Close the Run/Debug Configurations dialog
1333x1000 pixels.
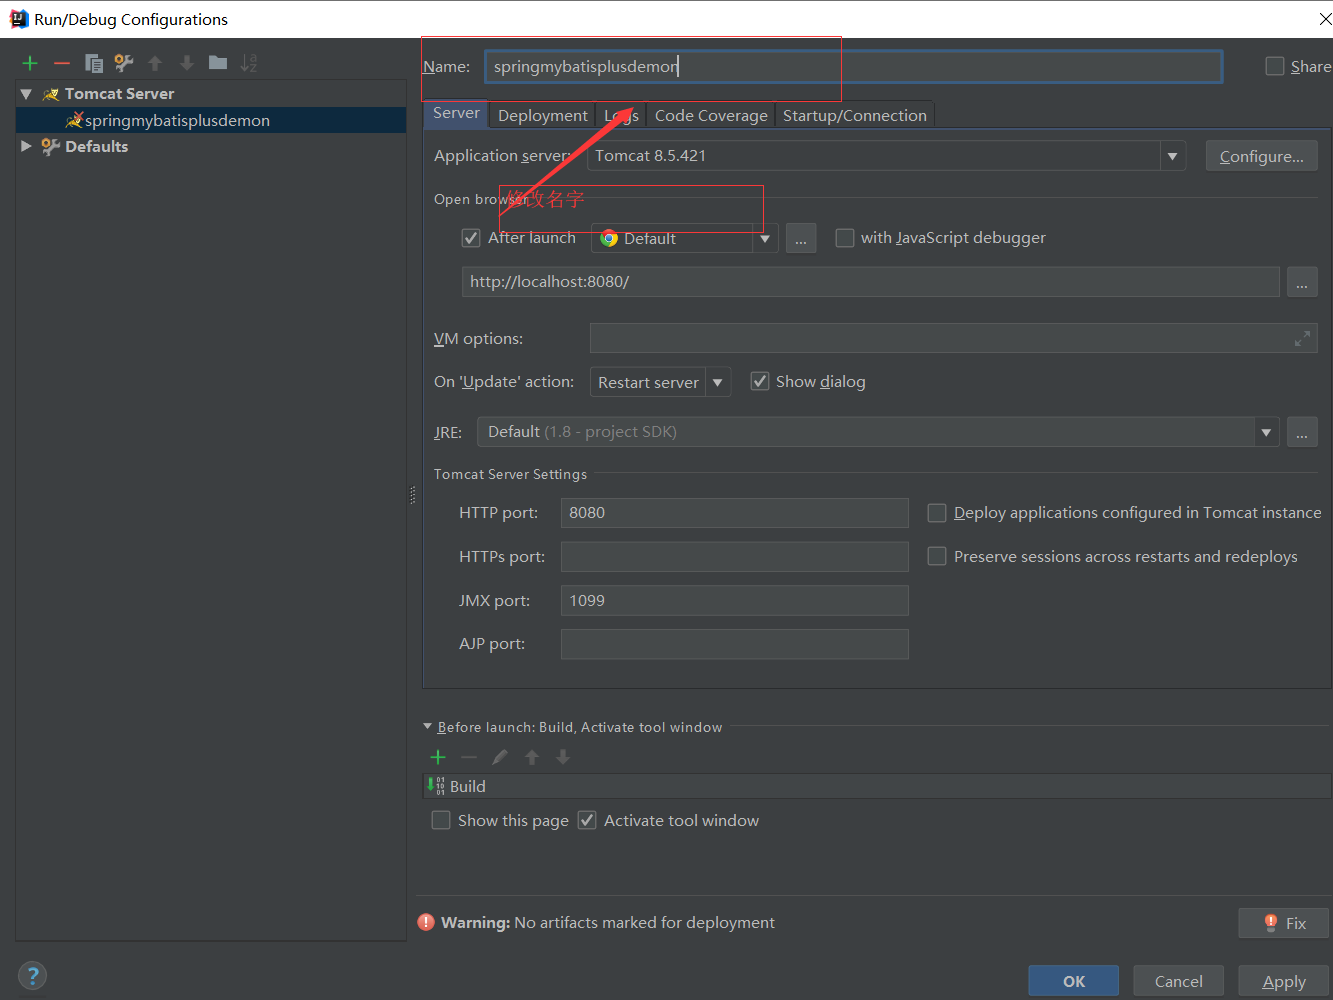click(1323, 19)
